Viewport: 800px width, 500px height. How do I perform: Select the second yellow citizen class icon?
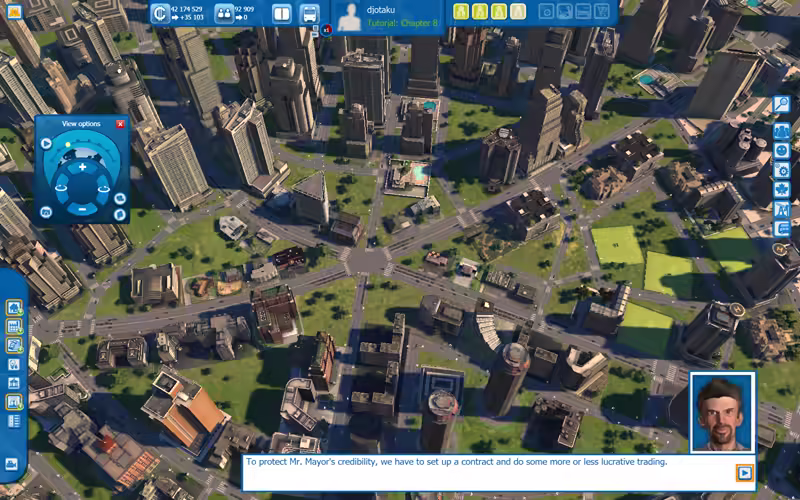[x=480, y=12]
